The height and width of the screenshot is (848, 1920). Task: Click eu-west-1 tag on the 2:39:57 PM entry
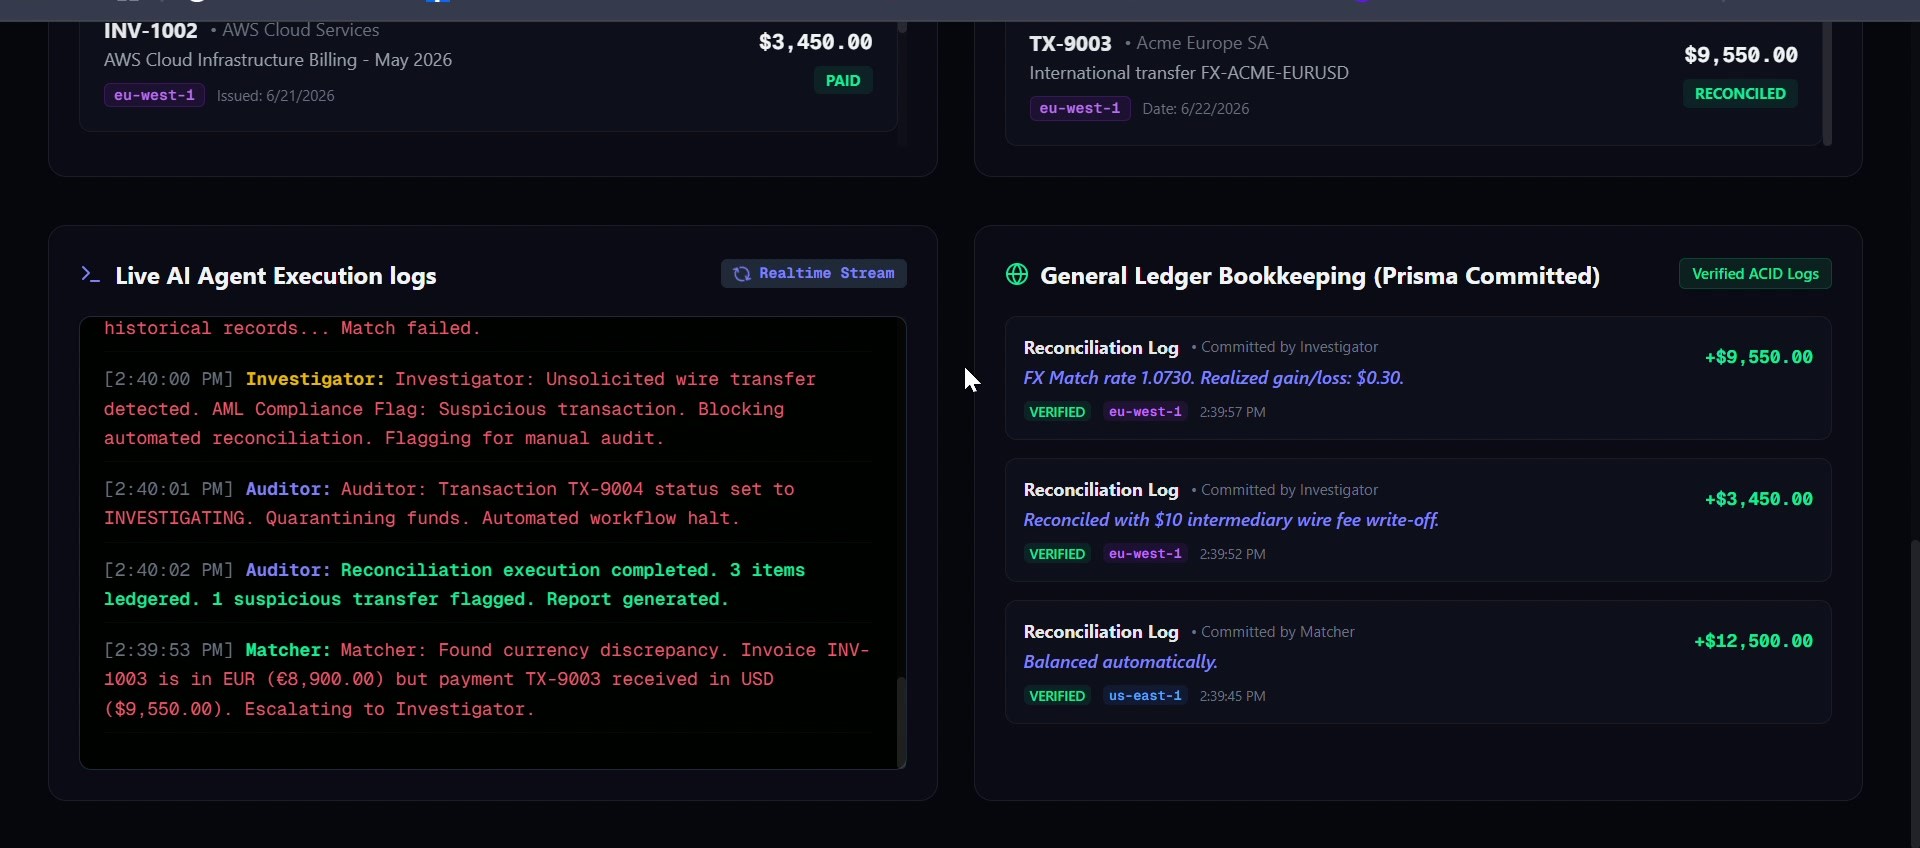[x=1145, y=412]
